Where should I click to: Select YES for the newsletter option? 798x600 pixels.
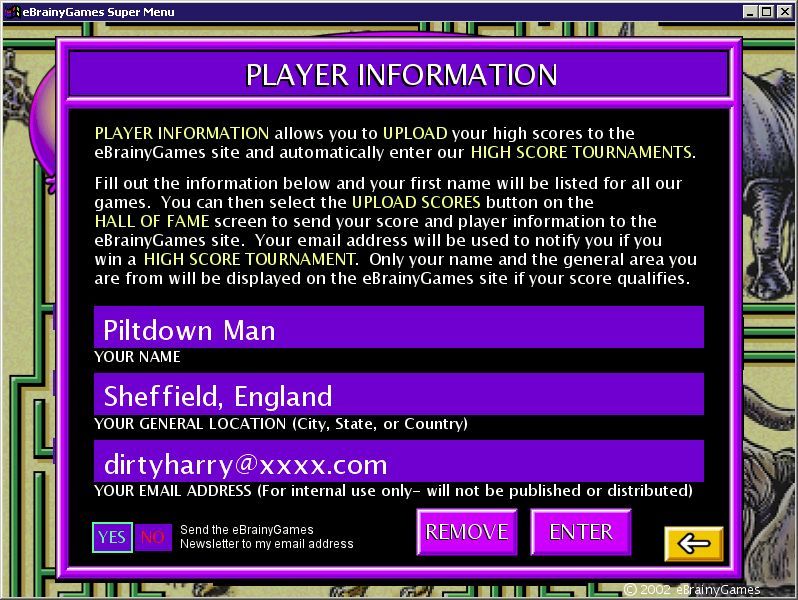(112, 537)
